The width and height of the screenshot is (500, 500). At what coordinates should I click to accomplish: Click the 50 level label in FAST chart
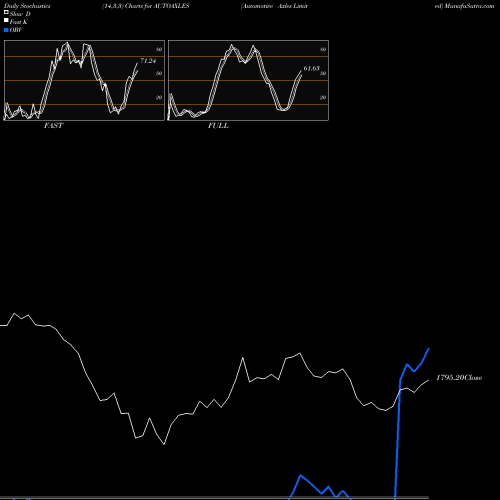click(159, 73)
